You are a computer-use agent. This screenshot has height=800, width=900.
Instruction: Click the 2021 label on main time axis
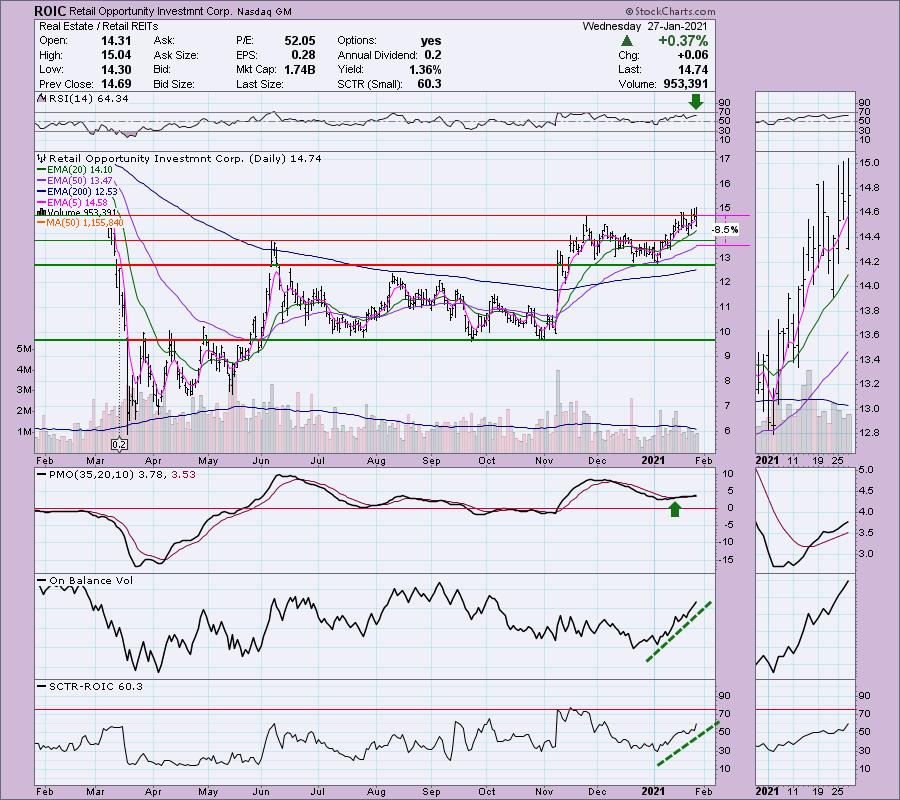653,460
